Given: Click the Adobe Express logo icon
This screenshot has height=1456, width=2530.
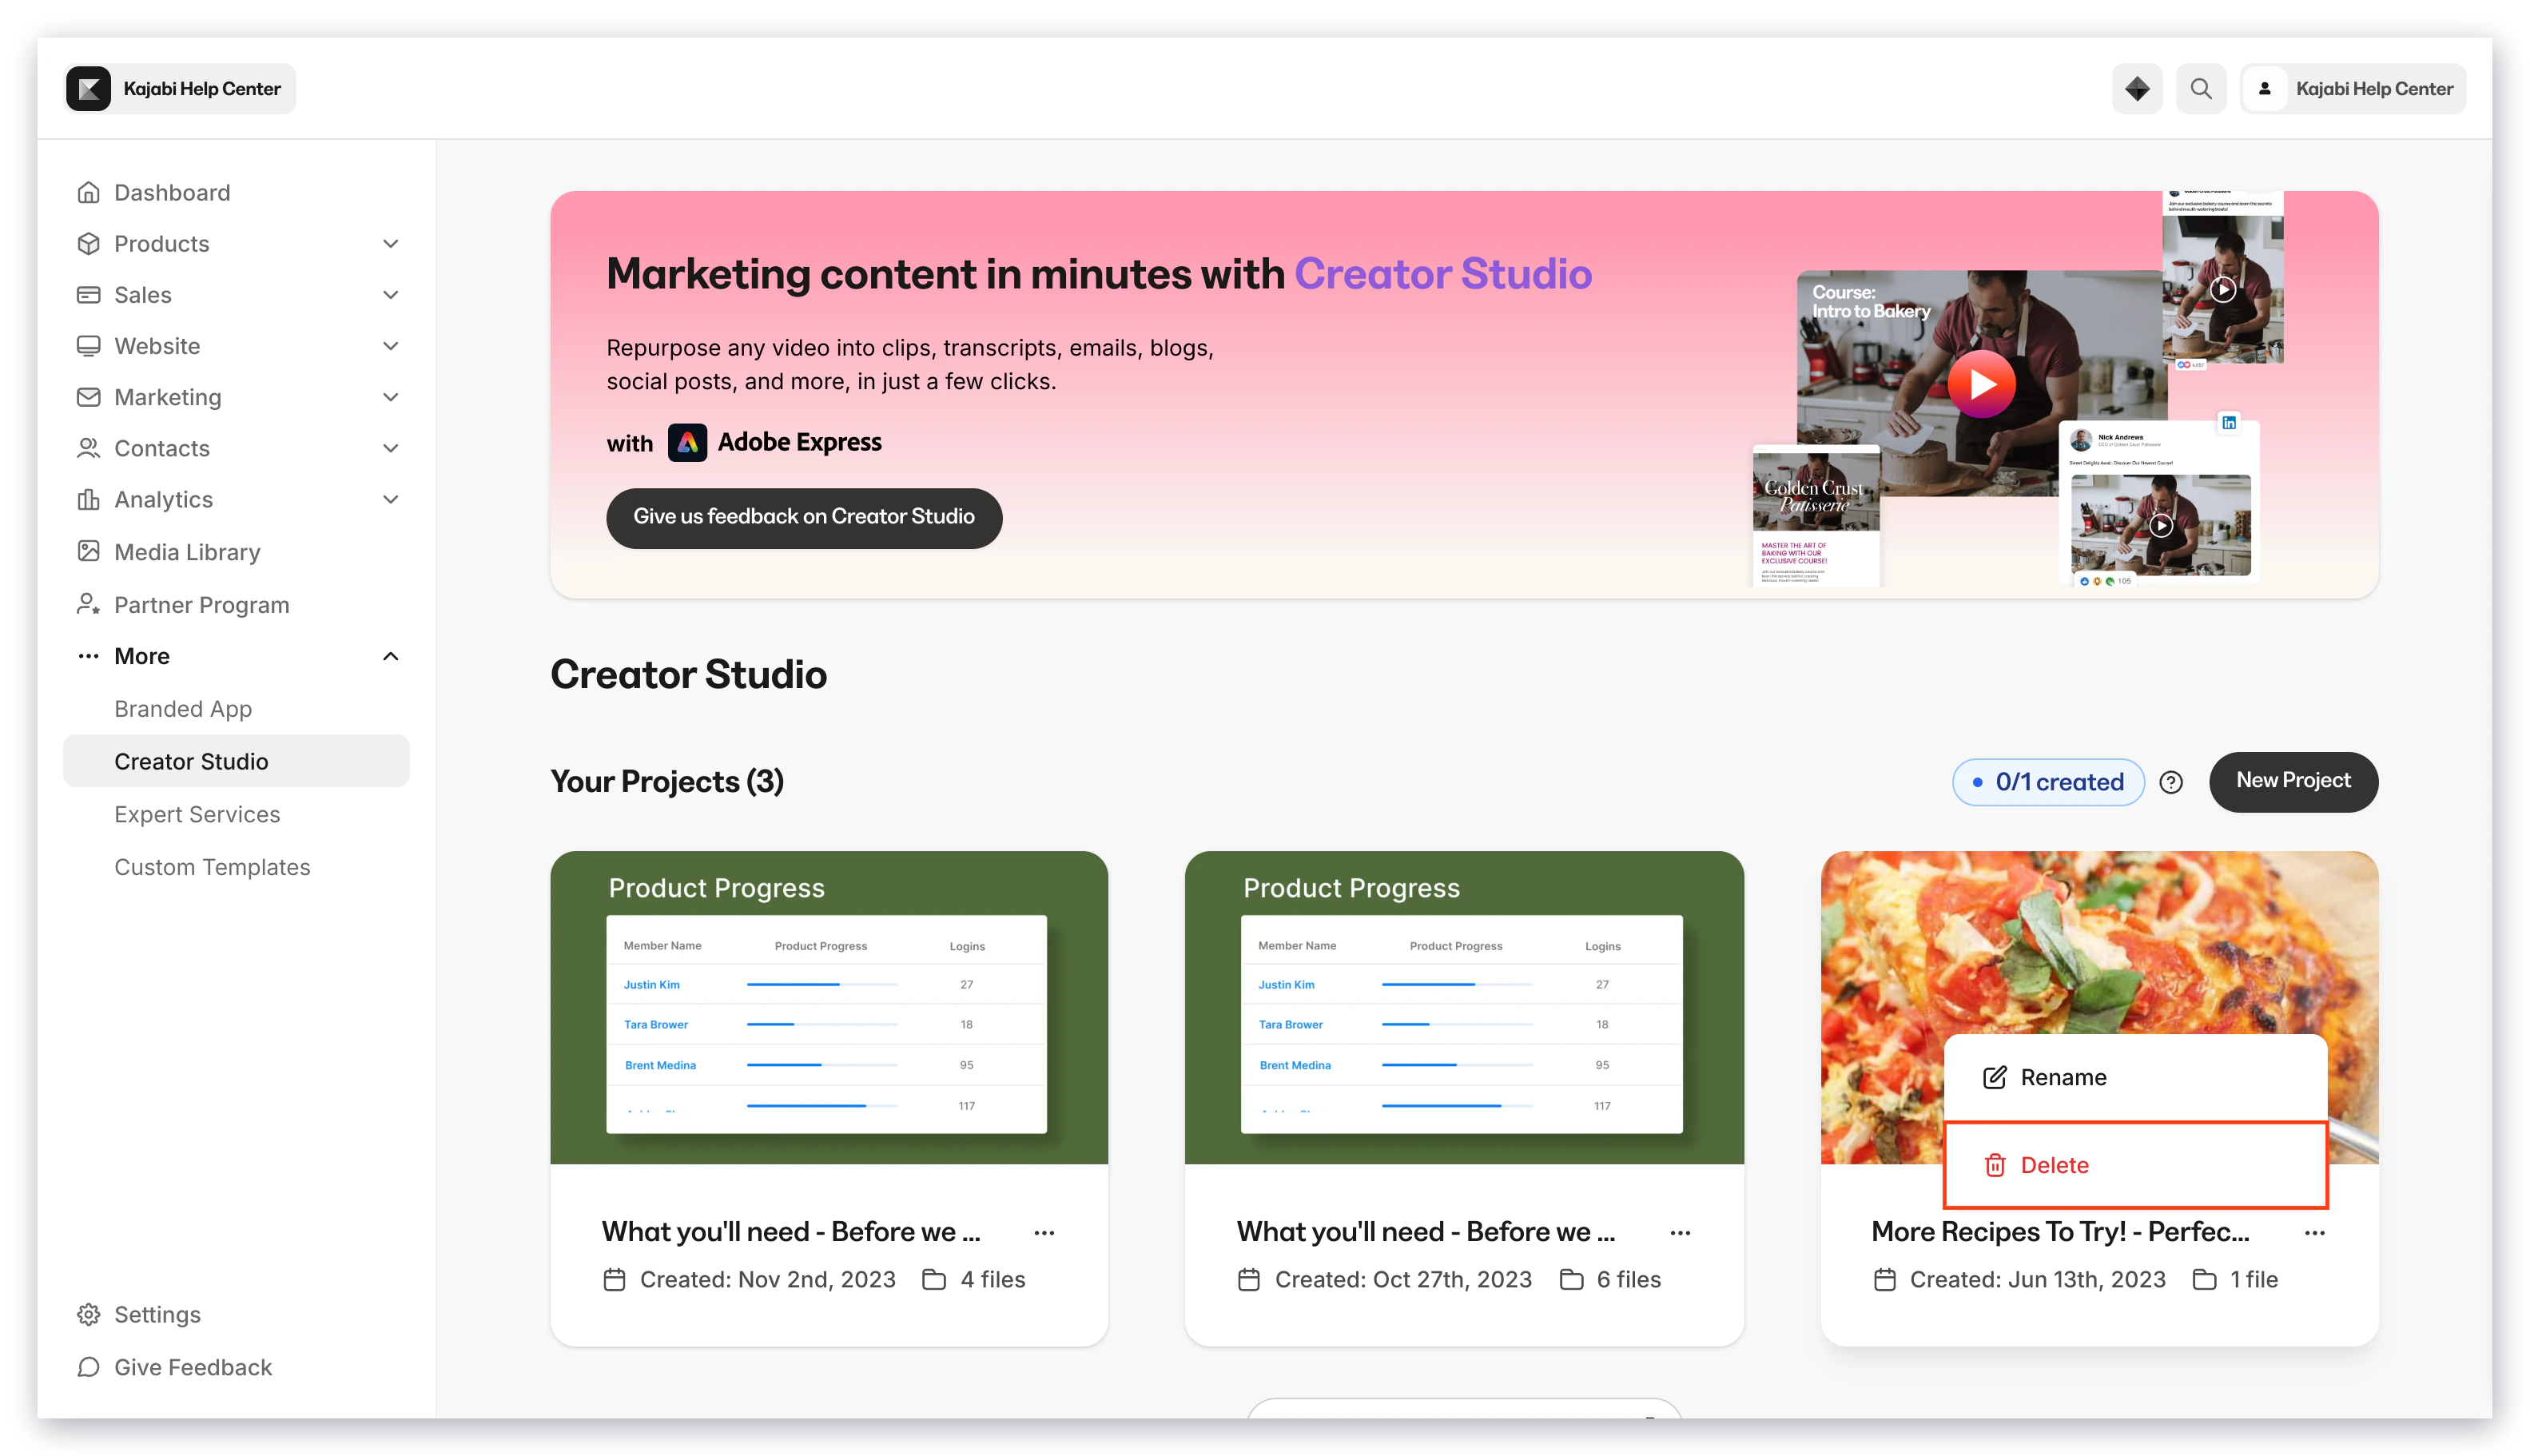Looking at the screenshot, I should point(687,442).
